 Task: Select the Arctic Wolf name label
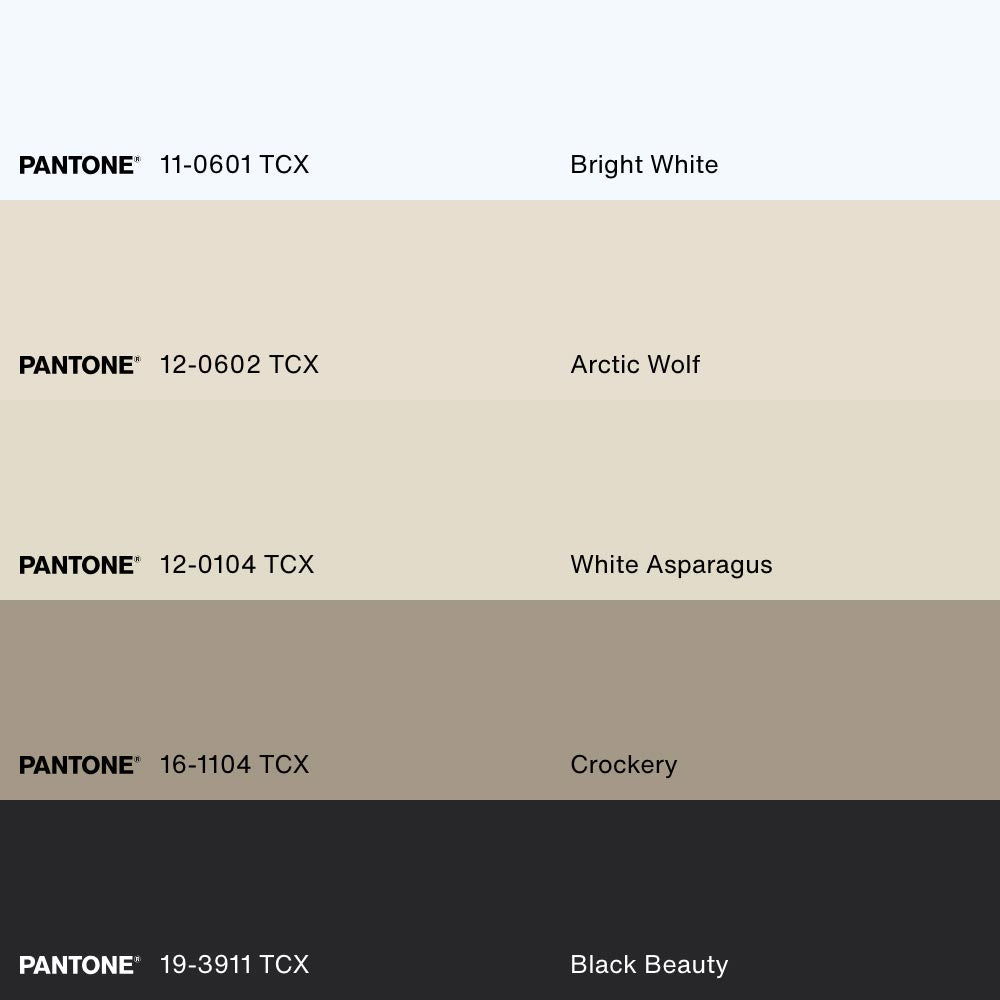coord(635,365)
